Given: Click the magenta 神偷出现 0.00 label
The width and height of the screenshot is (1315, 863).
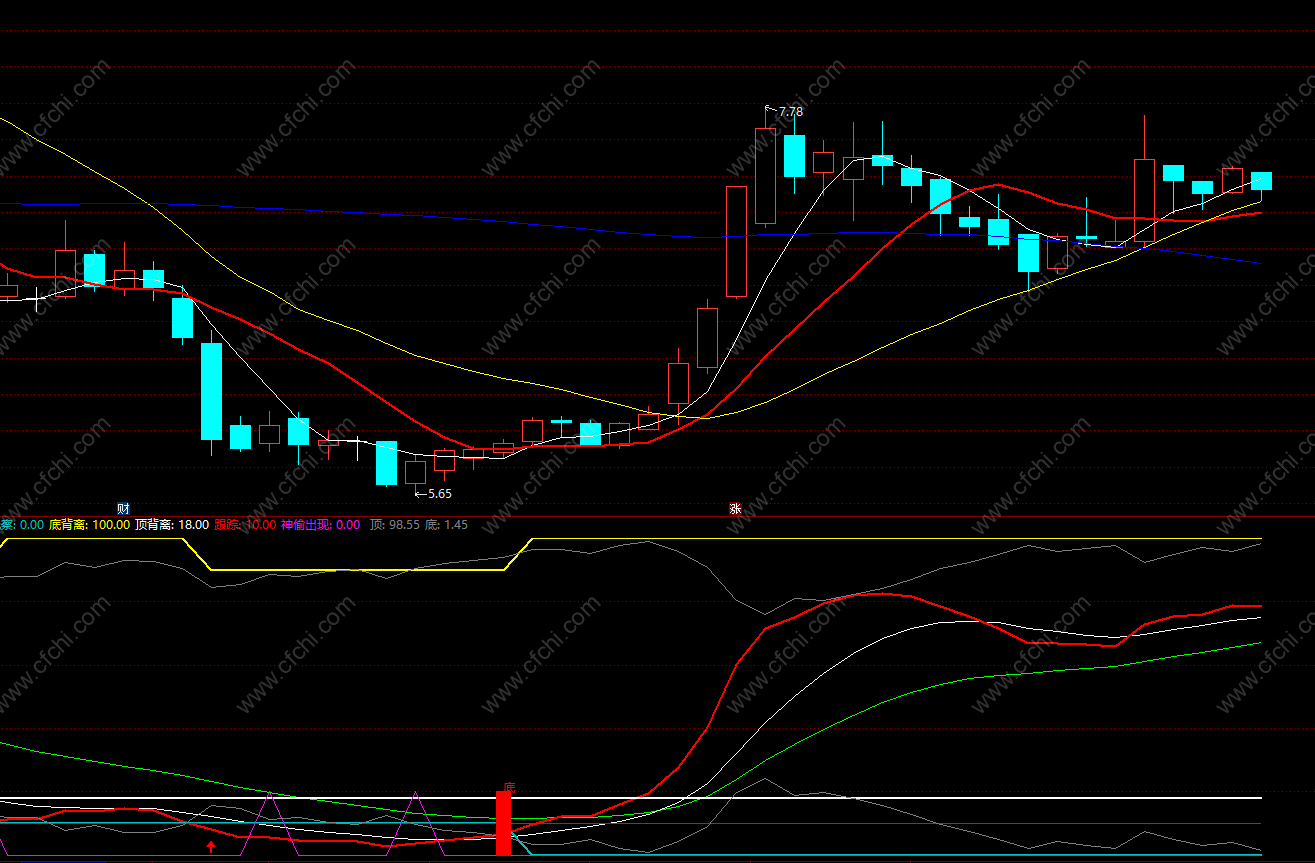Looking at the screenshot, I should coord(320,524).
